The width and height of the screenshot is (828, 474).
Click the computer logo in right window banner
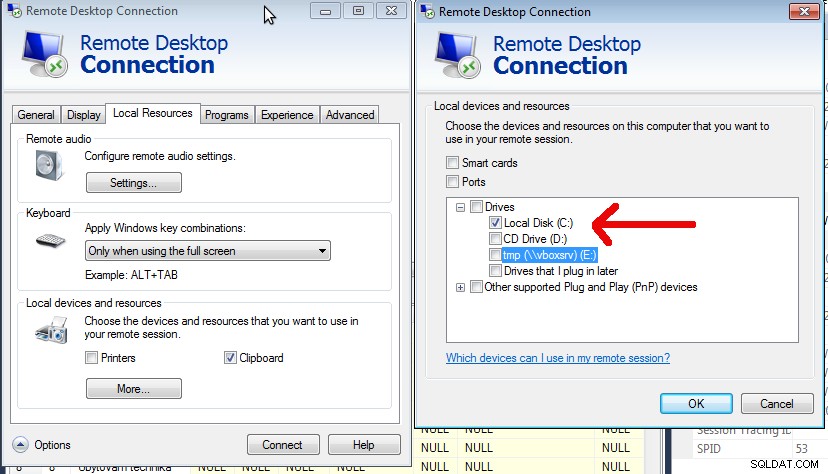[x=457, y=55]
